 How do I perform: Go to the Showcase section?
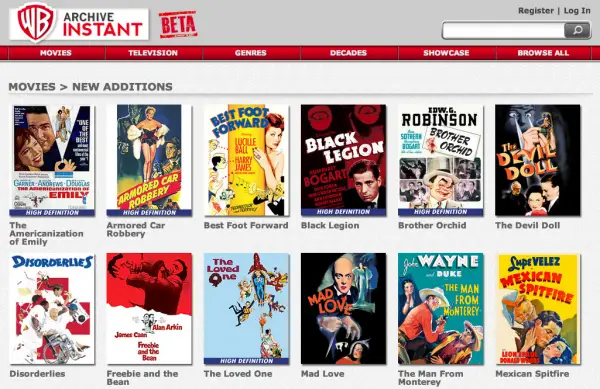coord(446,53)
